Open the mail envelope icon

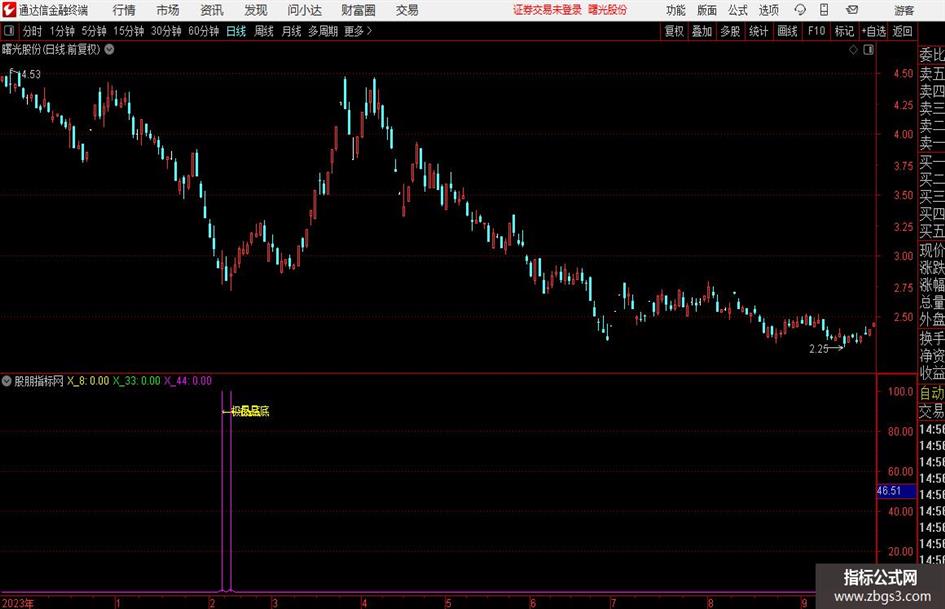[852, 10]
